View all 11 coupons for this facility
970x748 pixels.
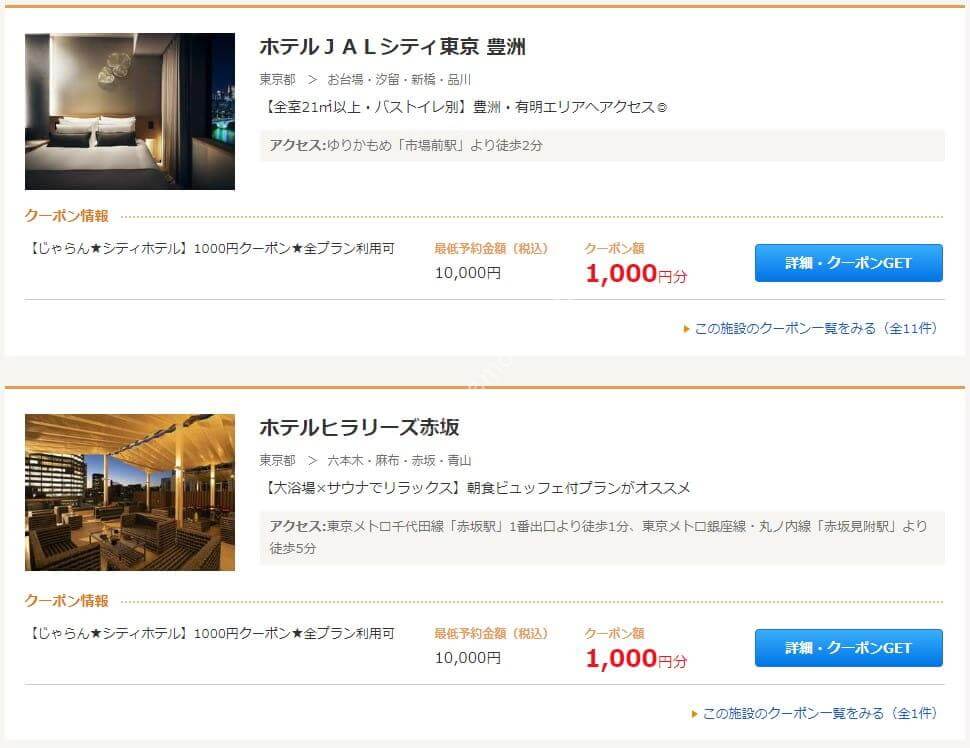(x=815, y=329)
